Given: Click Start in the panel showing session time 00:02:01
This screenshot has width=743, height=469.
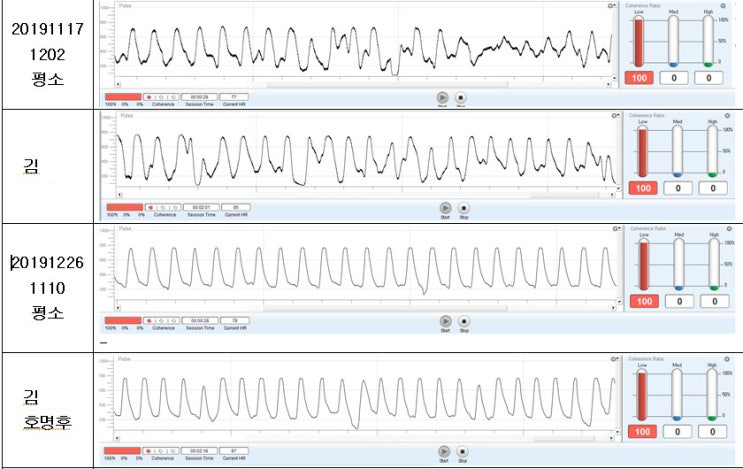Looking at the screenshot, I should tap(445, 208).
